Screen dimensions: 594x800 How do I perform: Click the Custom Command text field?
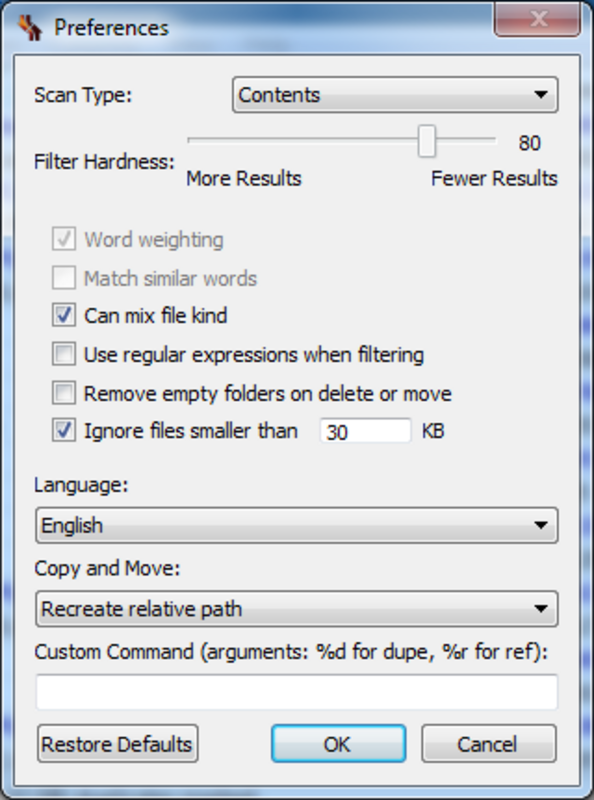(x=296, y=691)
